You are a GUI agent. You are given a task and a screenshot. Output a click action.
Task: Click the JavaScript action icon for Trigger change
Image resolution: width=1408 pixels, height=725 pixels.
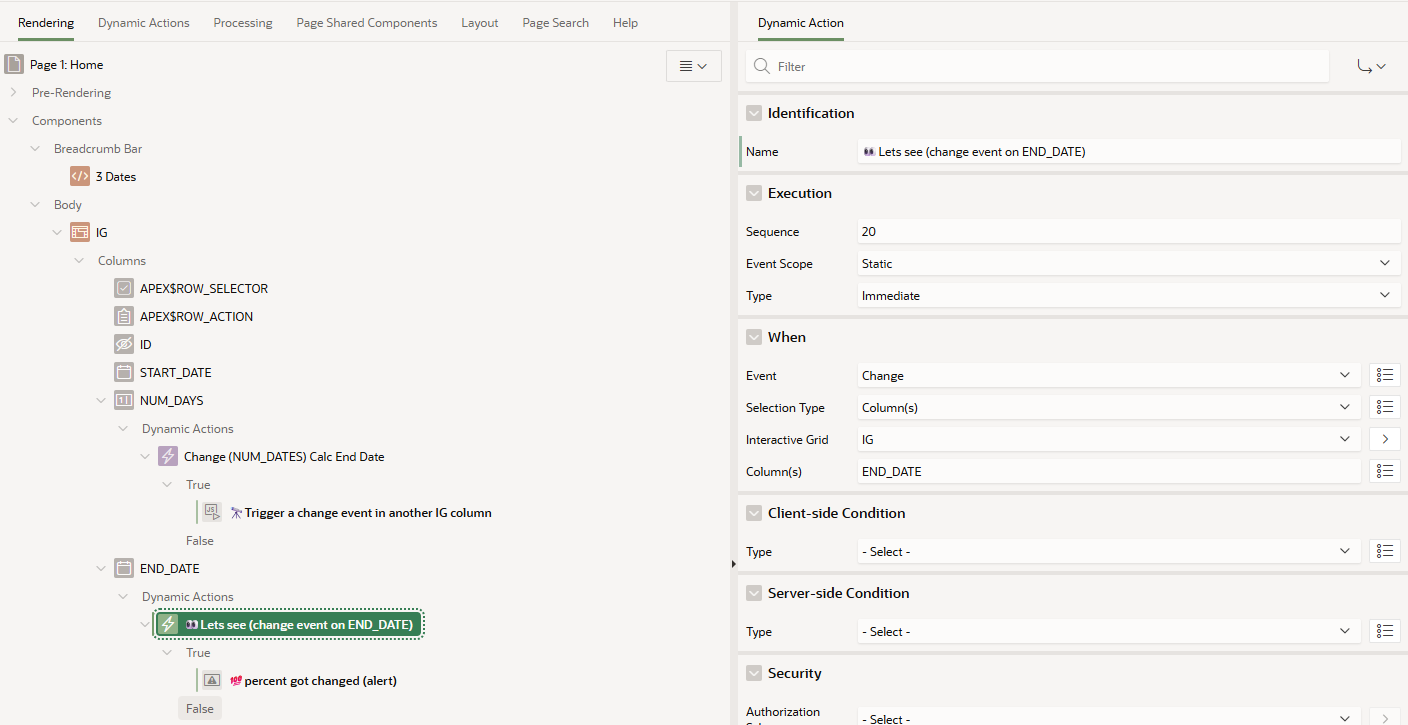(x=212, y=513)
